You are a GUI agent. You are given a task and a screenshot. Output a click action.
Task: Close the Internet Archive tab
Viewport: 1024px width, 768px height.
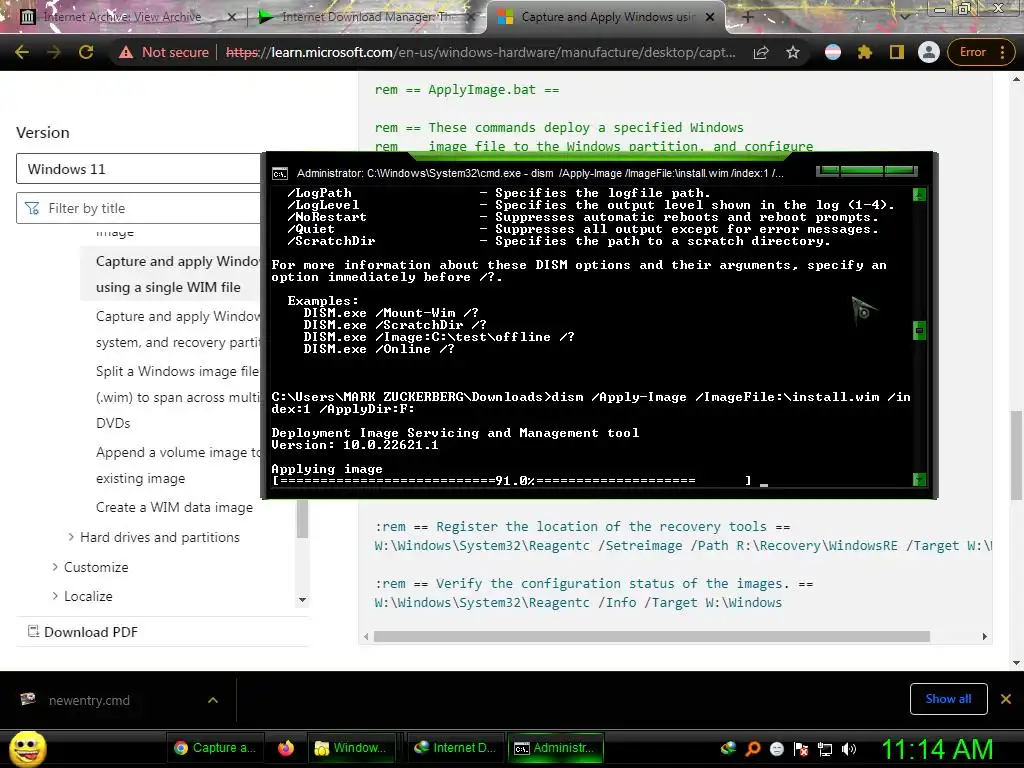pos(231,18)
